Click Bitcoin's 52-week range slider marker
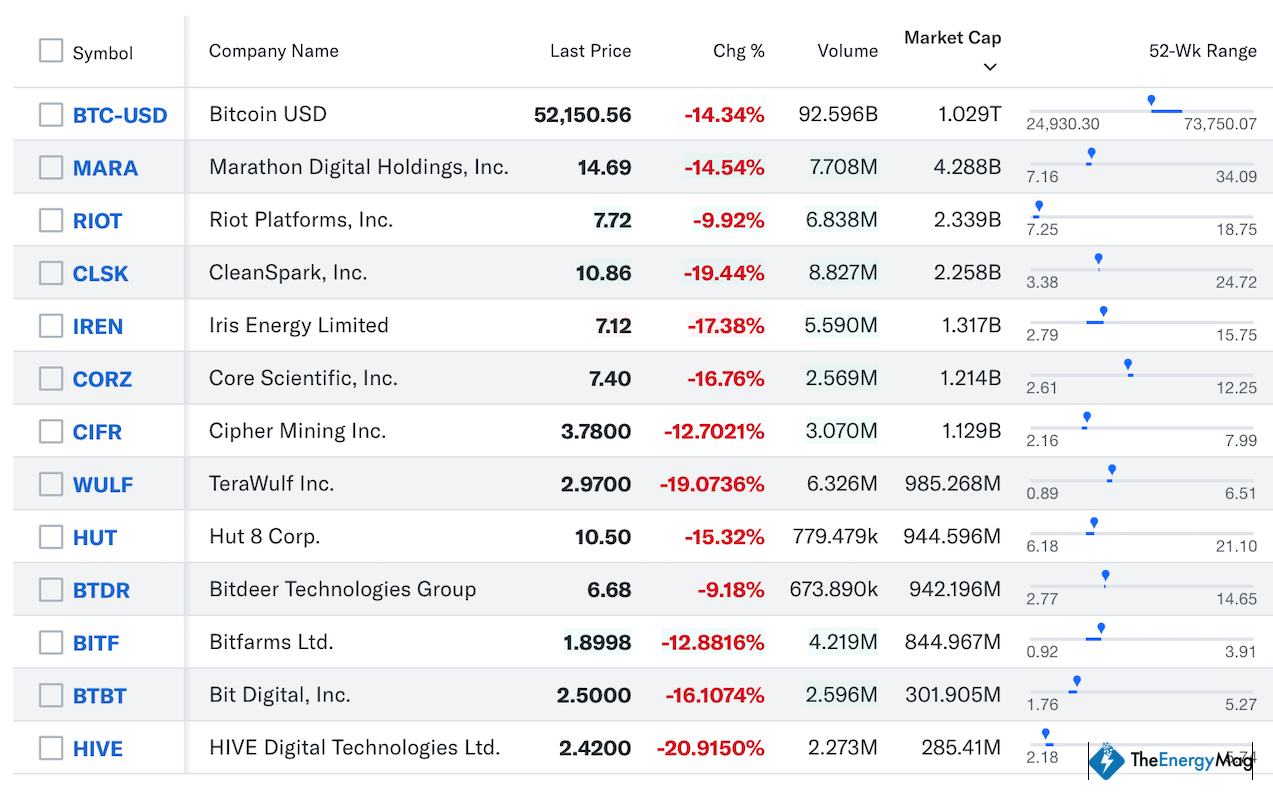1273x800 pixels. pos(1152,100)
